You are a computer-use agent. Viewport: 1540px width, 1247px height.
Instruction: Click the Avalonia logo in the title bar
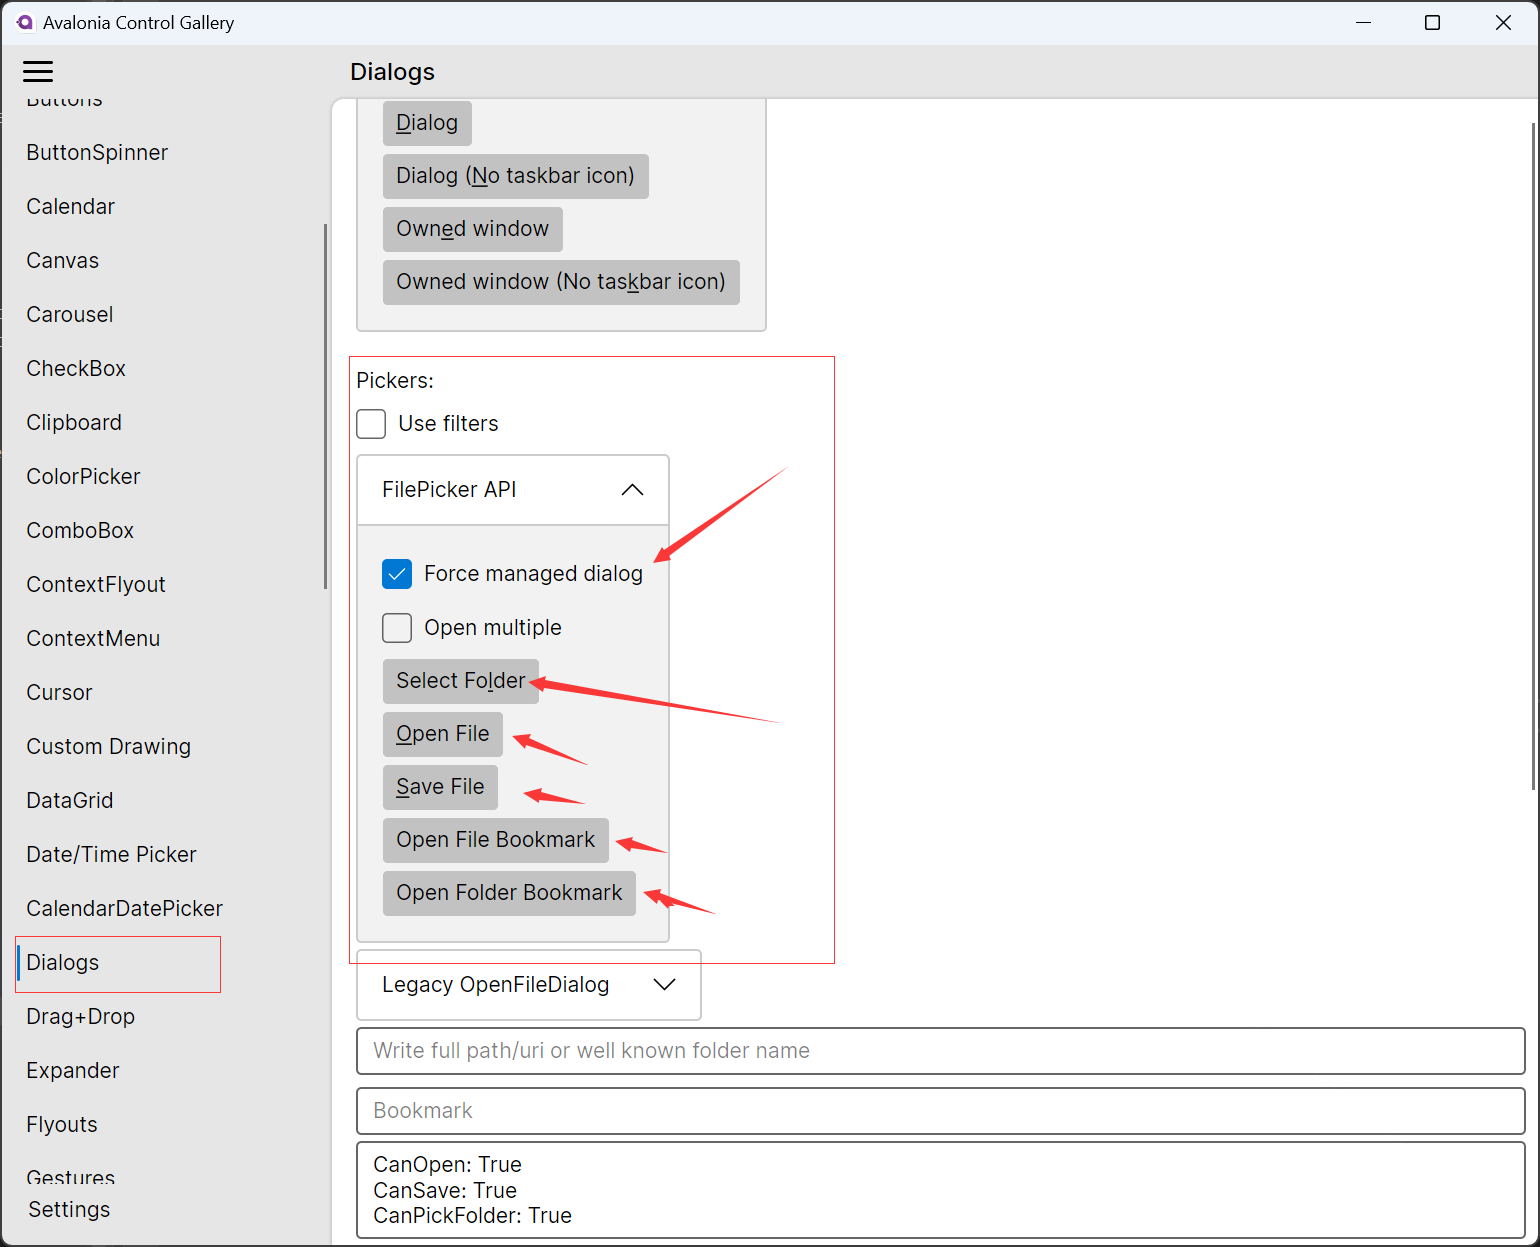pyautogui.click(x=25, y=22)
